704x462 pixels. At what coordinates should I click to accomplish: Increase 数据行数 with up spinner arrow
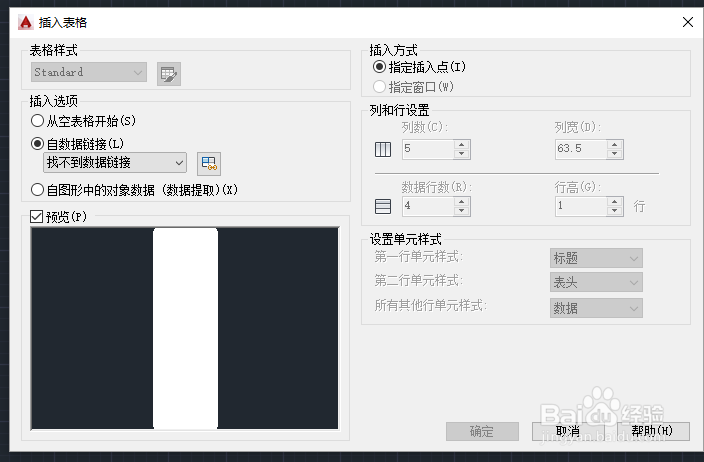(x=462, y=202)
